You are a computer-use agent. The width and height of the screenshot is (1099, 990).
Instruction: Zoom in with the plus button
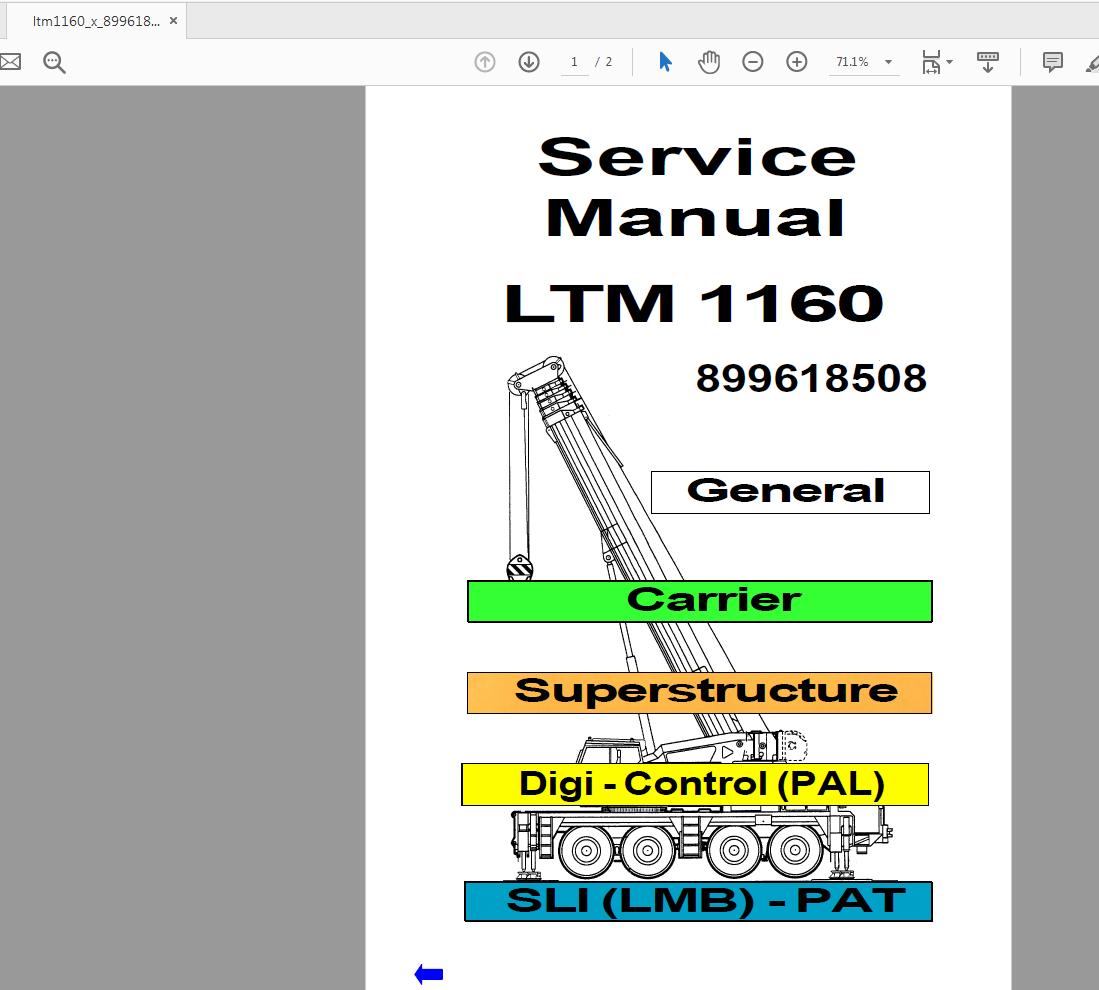pyautogui.click(x=796, y=62)
